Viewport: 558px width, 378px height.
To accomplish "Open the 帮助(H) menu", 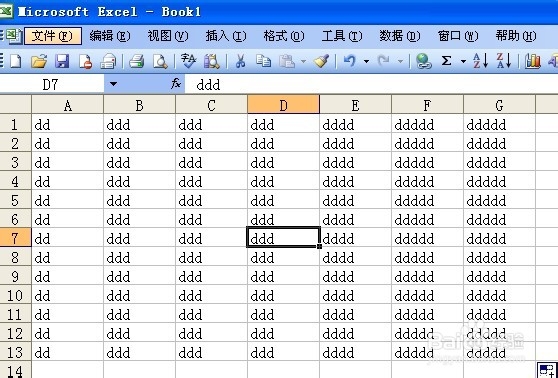I will [516, 36].
